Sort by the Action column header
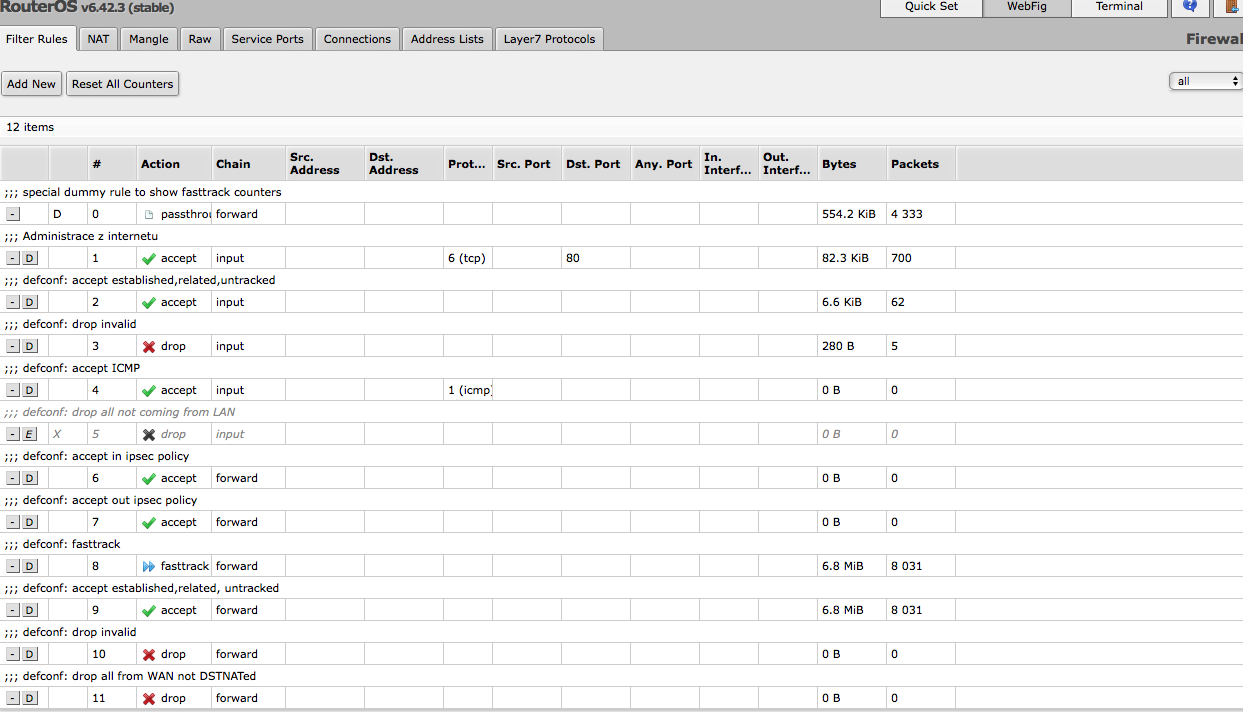The width and height of the screenshot is (1243, 712). point(174,164)
